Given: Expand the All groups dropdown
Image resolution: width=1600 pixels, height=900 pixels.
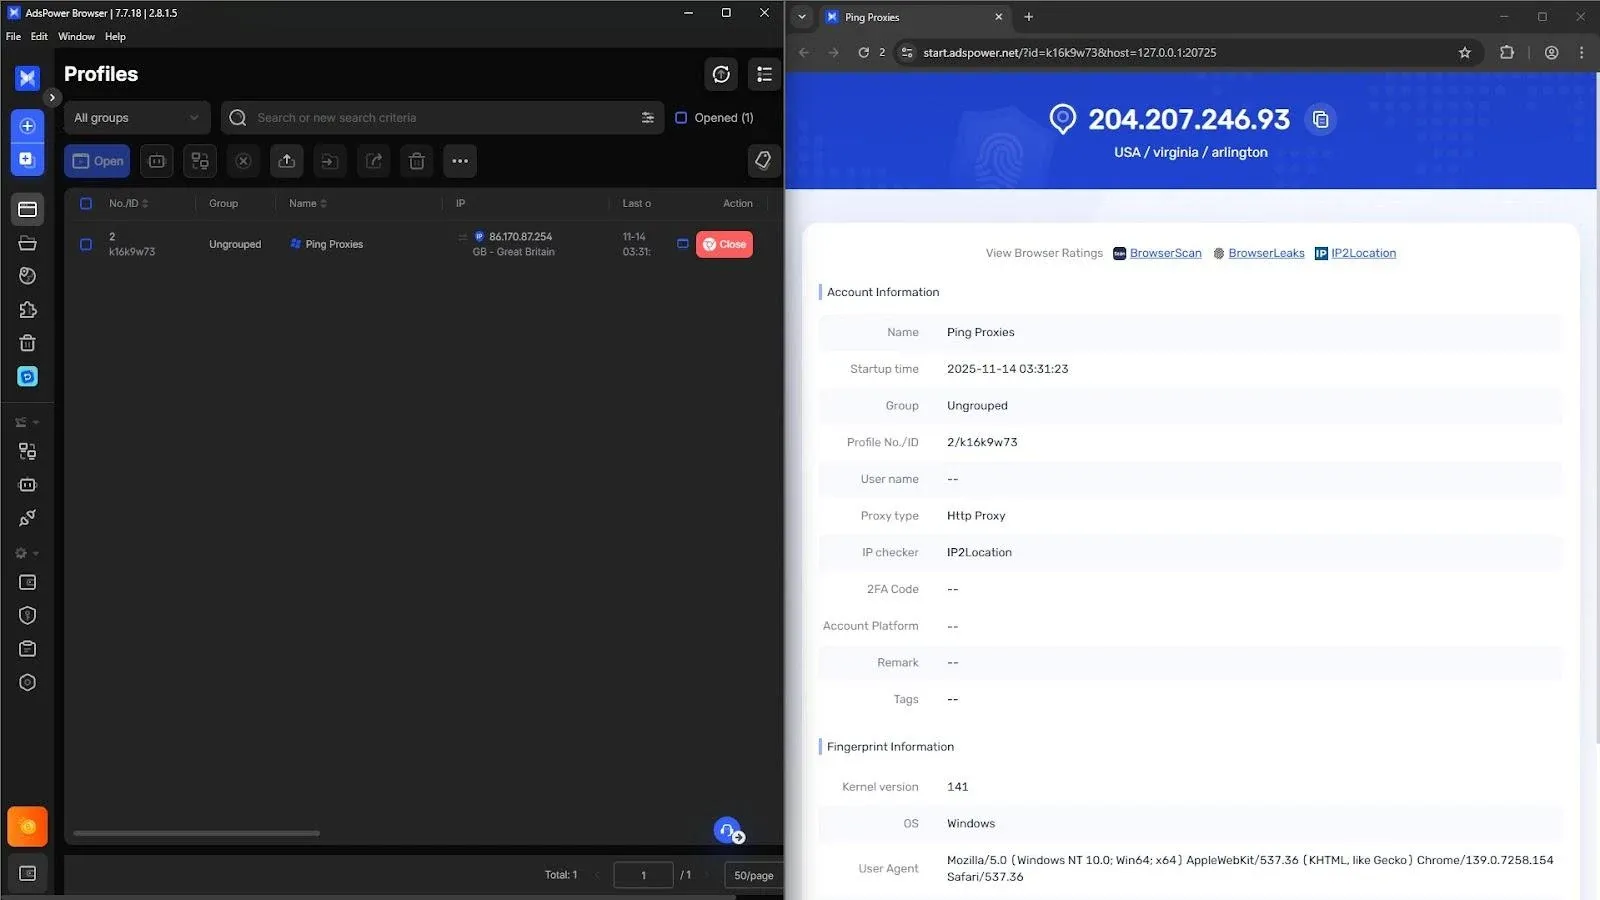Looking at the screenshot, I should (x=136, y=118).
